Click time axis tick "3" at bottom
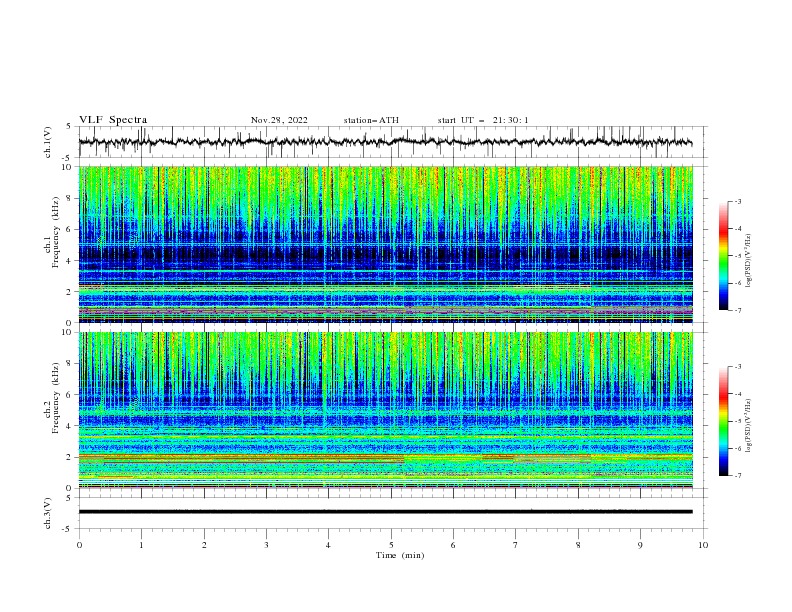 [x=266, y=545]
